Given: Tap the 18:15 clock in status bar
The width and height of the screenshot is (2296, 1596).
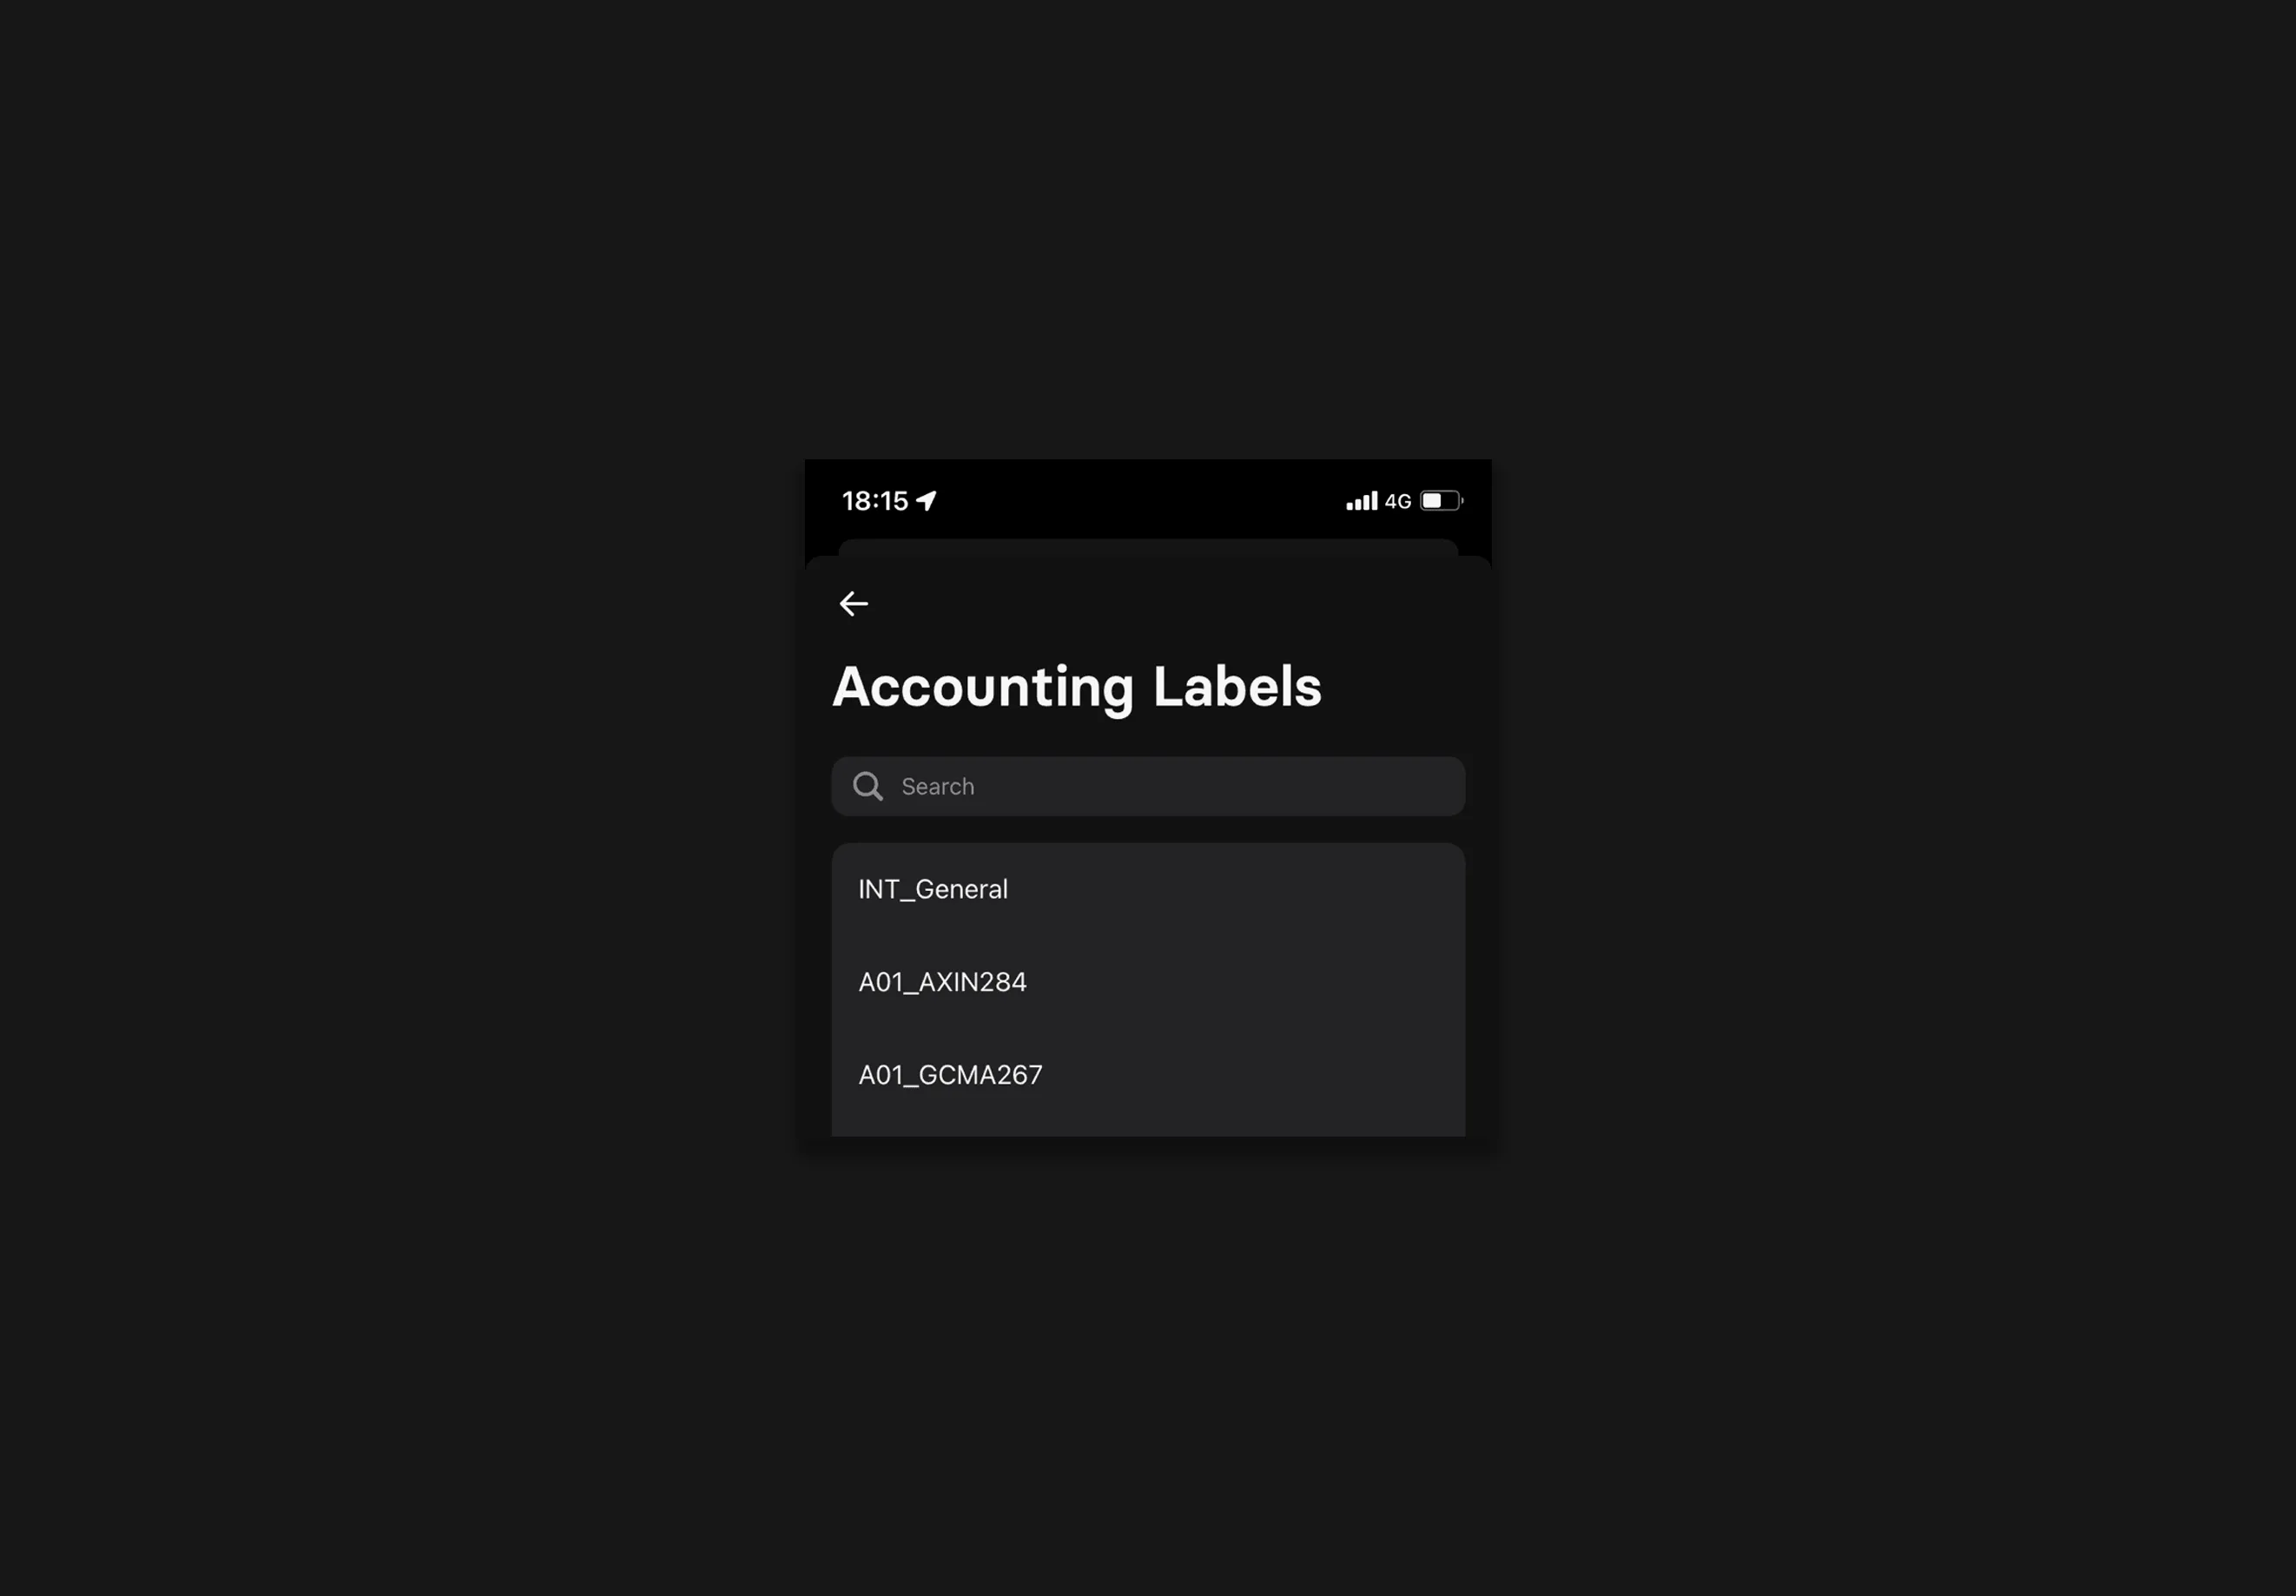Looking at the screenshot, I should (875, 501).
